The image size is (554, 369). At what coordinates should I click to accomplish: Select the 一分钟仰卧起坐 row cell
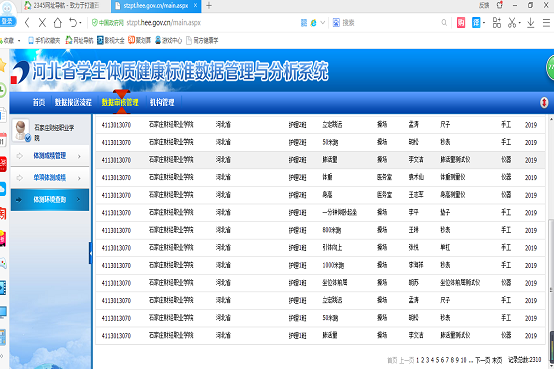click(340, 212)
